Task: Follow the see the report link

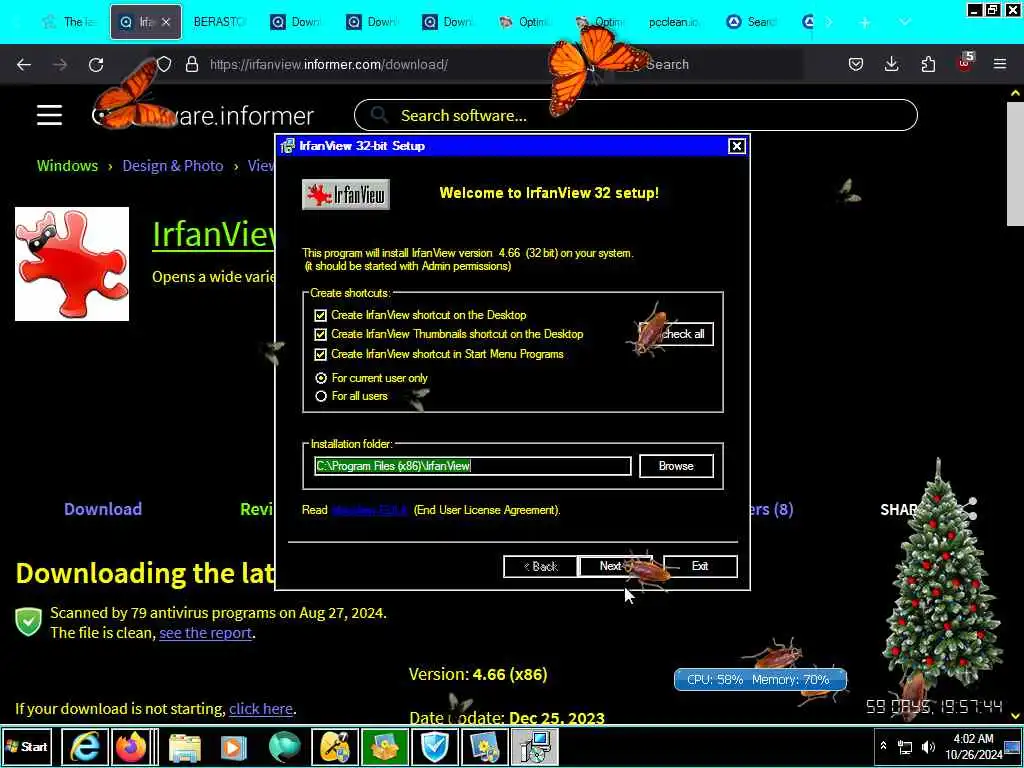Action: (x=206, y=633)
